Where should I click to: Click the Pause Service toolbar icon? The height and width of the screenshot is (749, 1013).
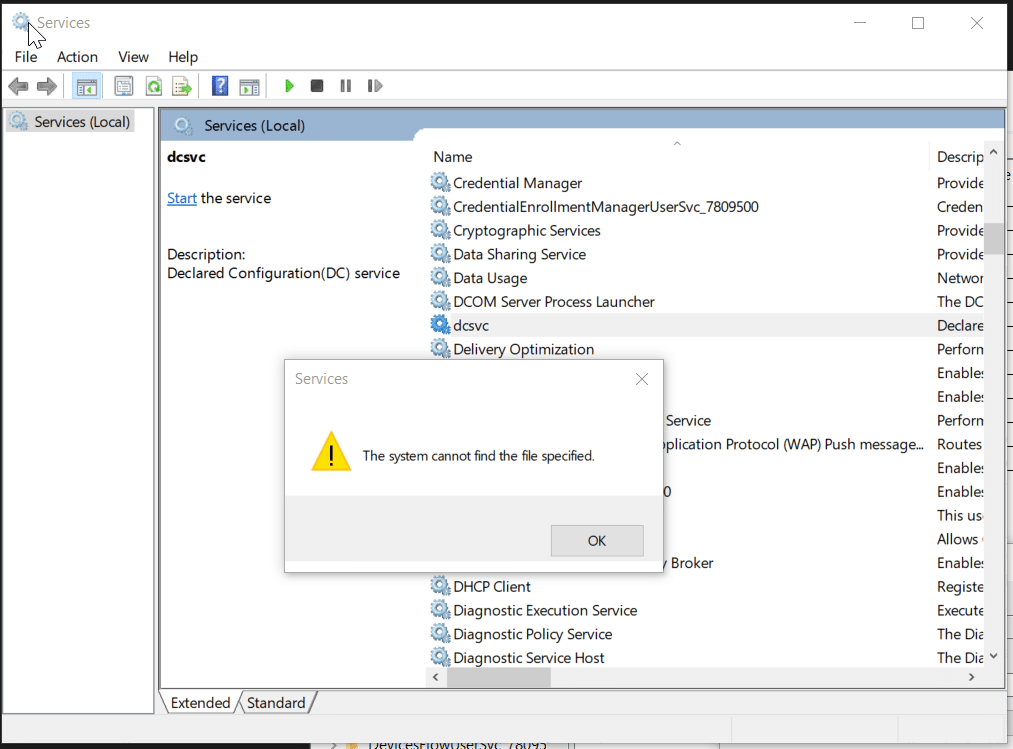(345, 86)
